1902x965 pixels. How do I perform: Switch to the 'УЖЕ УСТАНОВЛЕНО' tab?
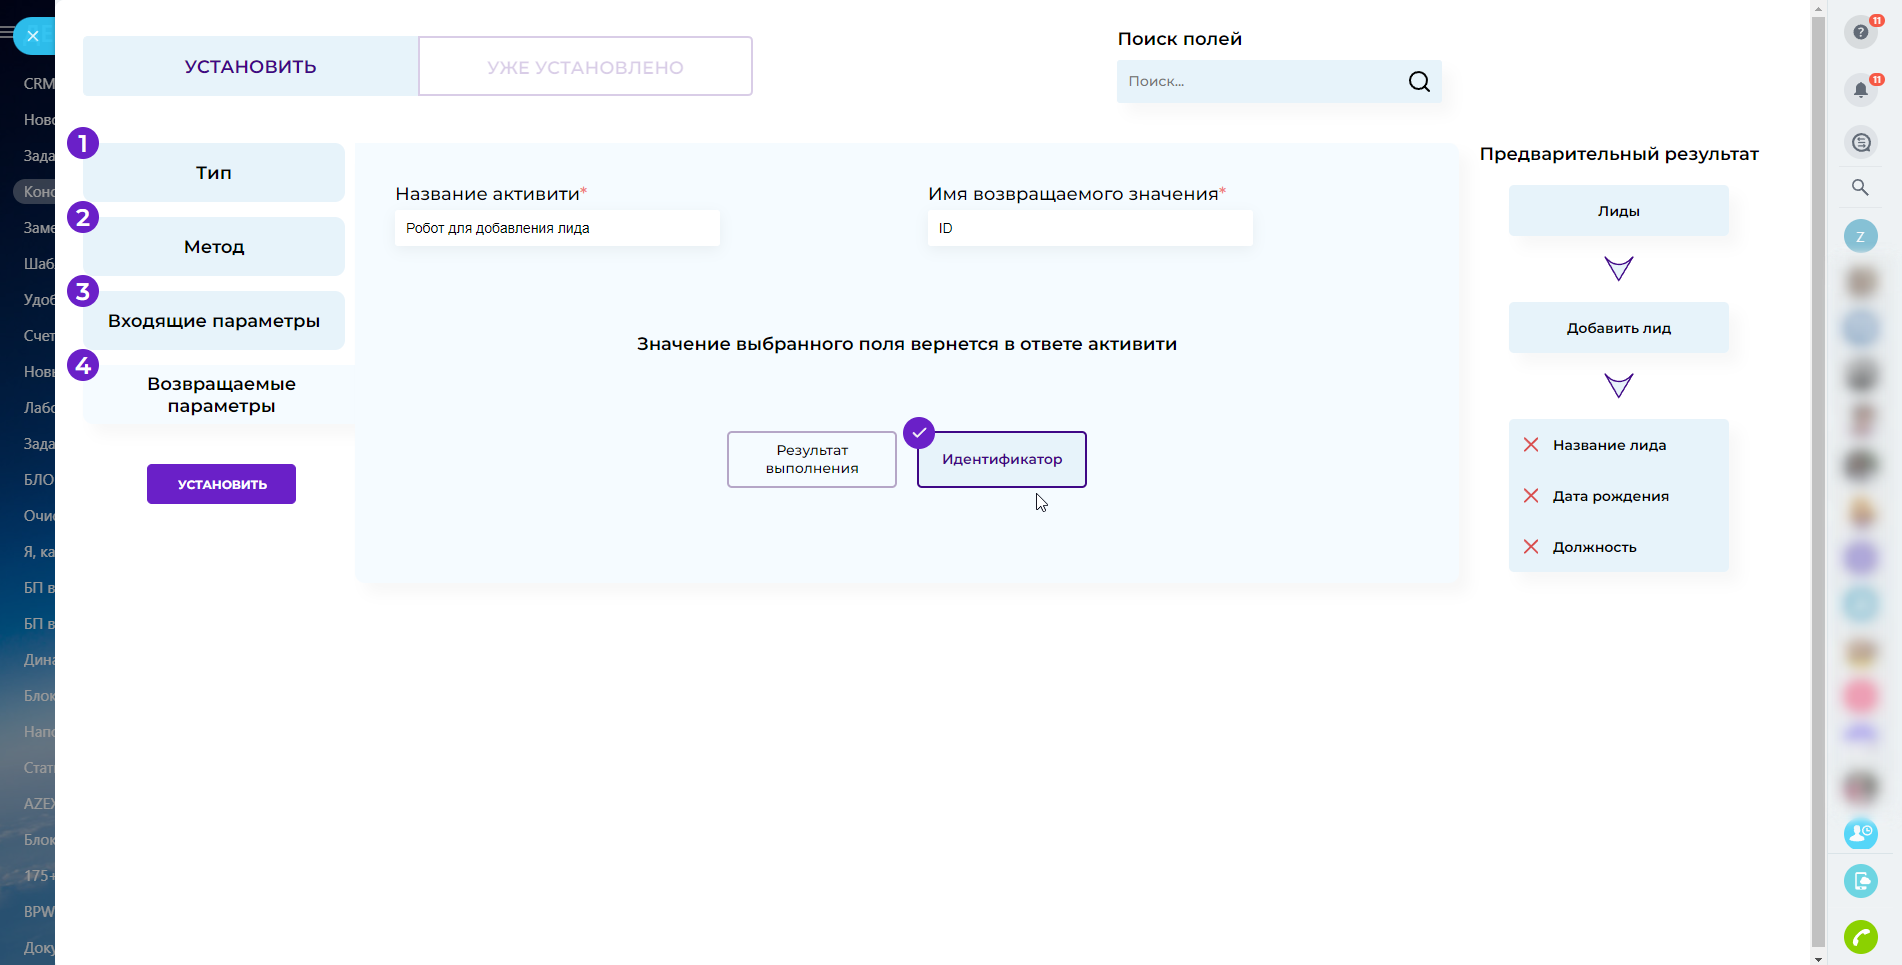pyautogui.click(x=585, y=66)
